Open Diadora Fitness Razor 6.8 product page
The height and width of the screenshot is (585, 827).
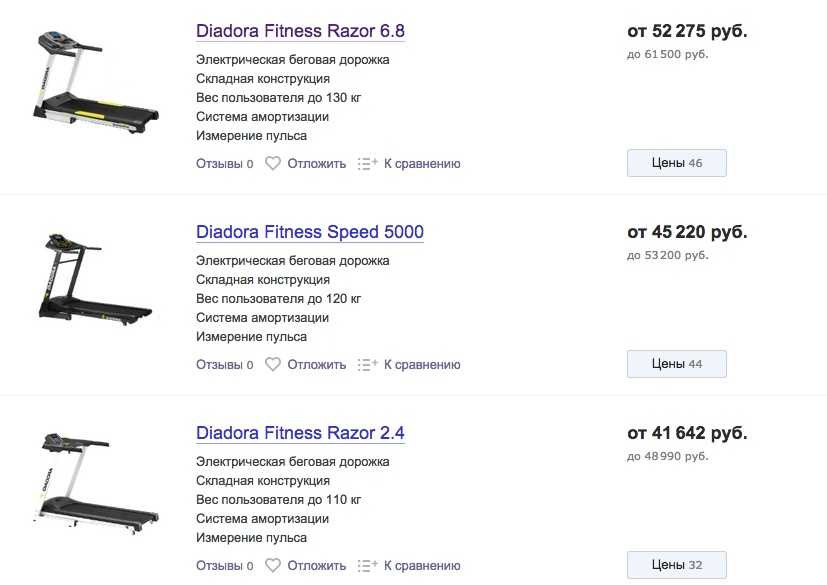[x=300, y=31]
